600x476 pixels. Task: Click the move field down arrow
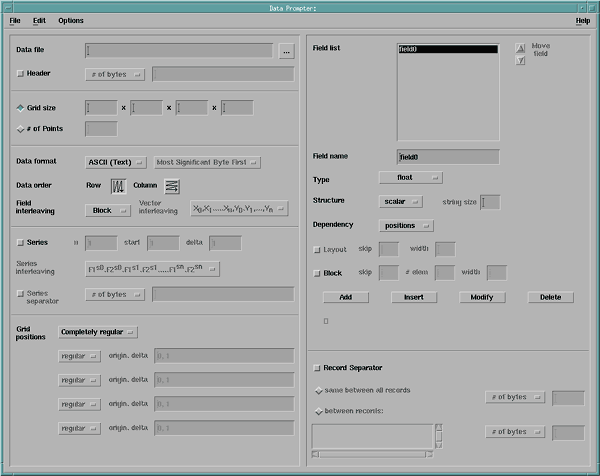point(520,61)
